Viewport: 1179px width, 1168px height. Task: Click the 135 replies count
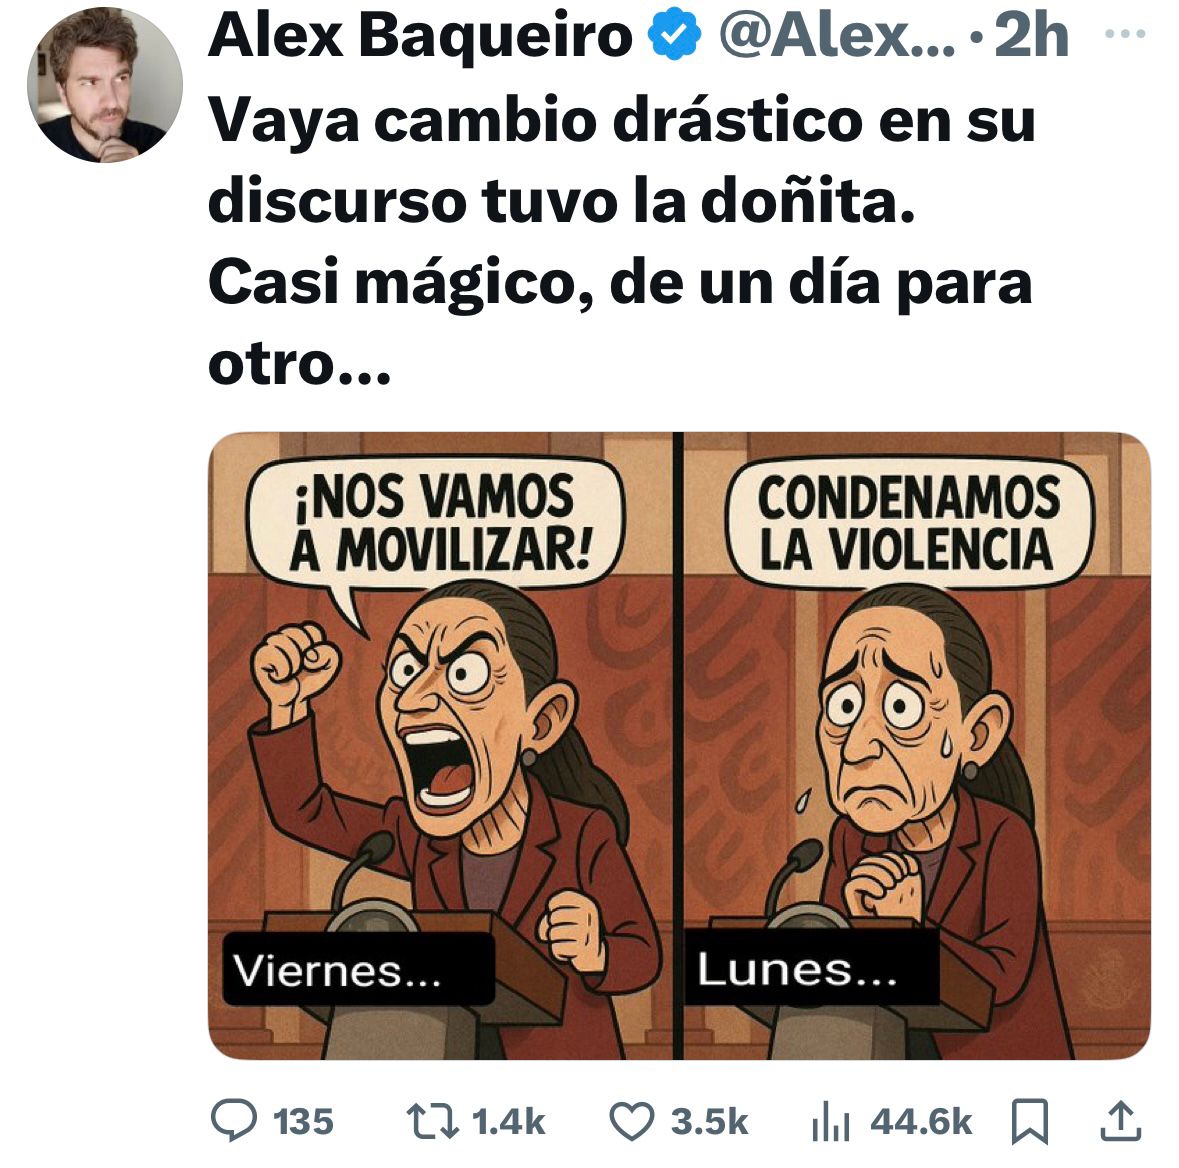(x=303, y=1121)
